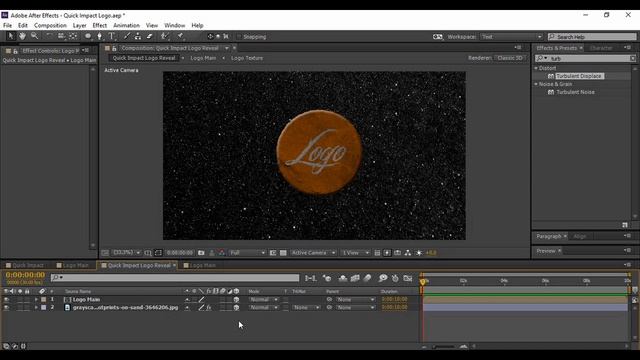Select the Clone Stamp tool
The width and height of the screenshot is (640, 360).
tap(138, 36)
